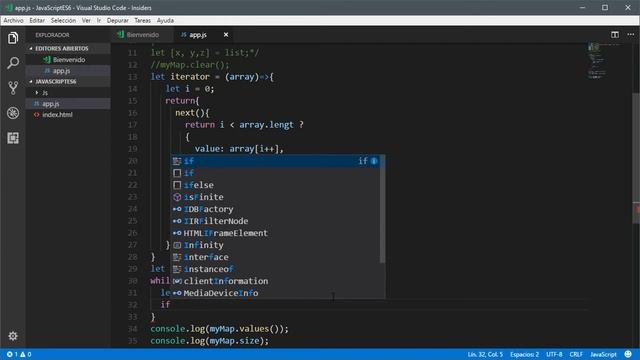Open the Archivo menu
Viewport: 640px width, 360px height.
13,20
